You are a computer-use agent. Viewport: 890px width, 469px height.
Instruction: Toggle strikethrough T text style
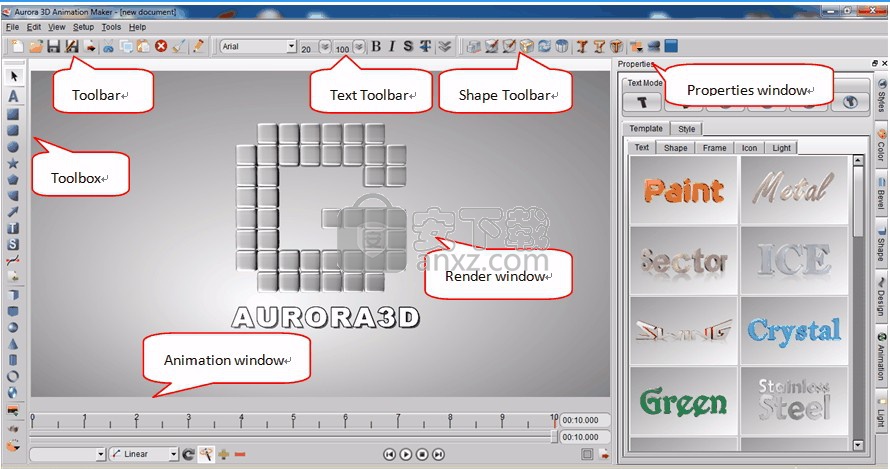(425, 47)
